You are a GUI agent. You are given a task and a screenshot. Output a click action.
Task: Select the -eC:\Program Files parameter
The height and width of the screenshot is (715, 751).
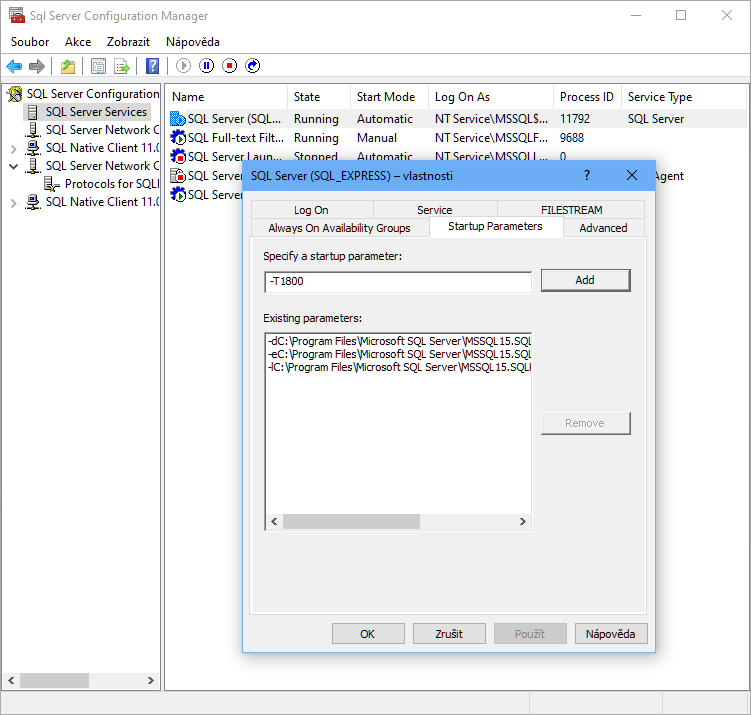398,354
